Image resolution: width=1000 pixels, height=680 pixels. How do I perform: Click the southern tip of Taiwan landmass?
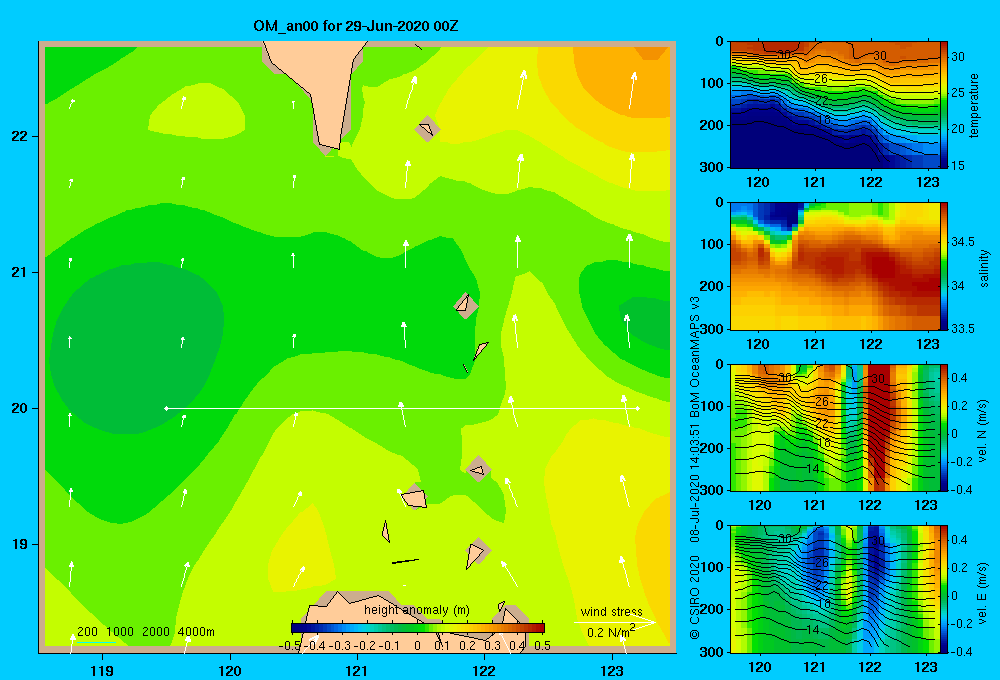click(x=330, y=147)
